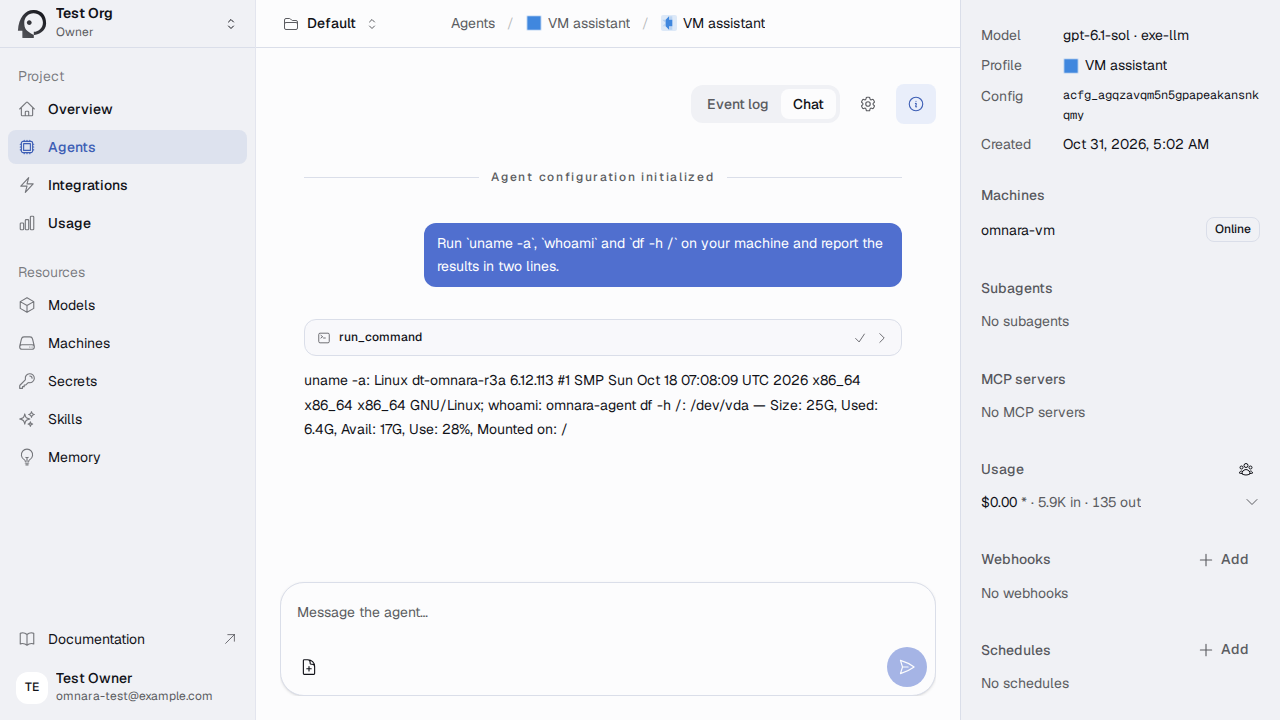Image resolution: width=1280 pixels, height=720 pixels.
Task: Click the message input field
Action: 608,613
